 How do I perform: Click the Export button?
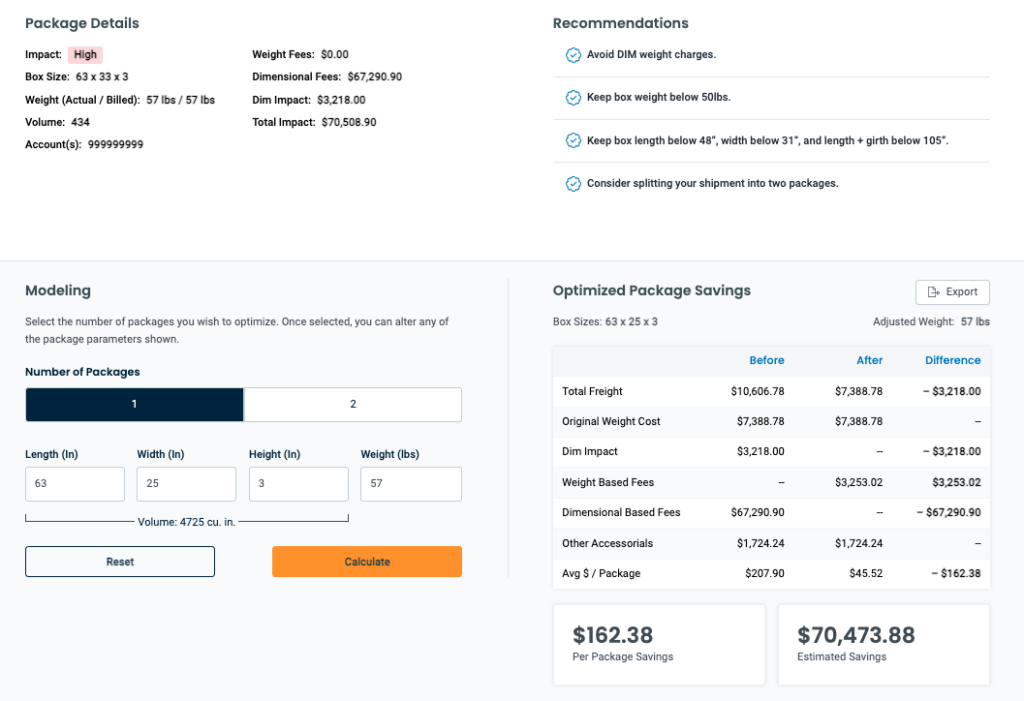[952, 291]
